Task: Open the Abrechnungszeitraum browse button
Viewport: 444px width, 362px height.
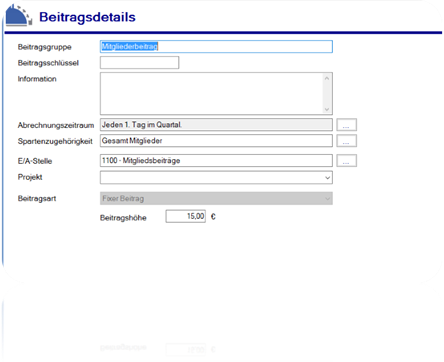Action: click(346, 125)
